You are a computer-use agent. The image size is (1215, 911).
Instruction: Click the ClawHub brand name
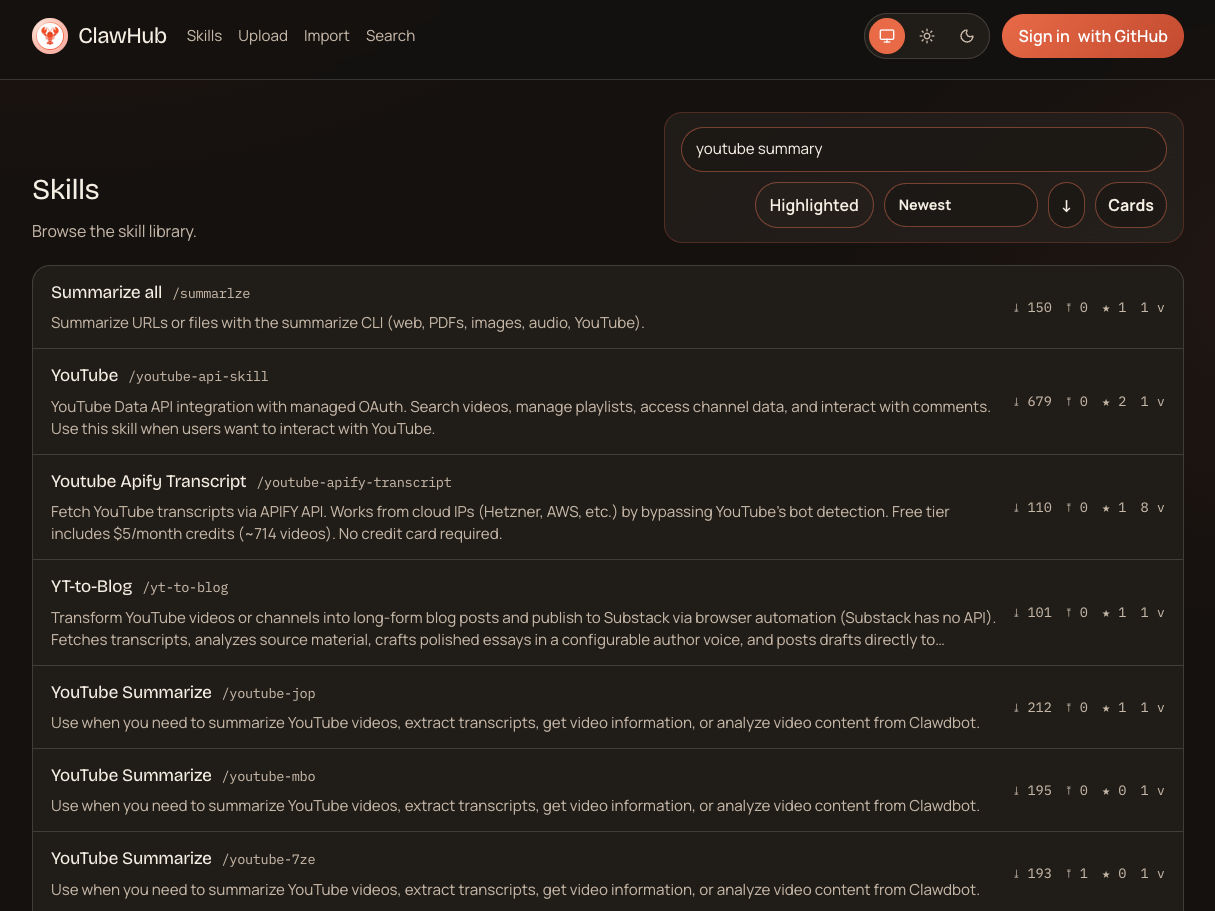[122, 36]
